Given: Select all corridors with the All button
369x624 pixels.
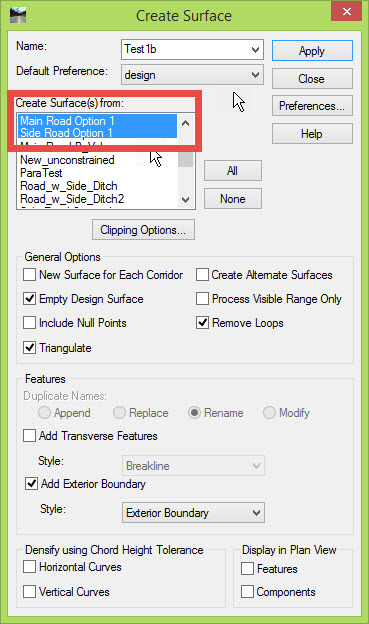Looking at the screenshot, I should click(x=233, y=171).
